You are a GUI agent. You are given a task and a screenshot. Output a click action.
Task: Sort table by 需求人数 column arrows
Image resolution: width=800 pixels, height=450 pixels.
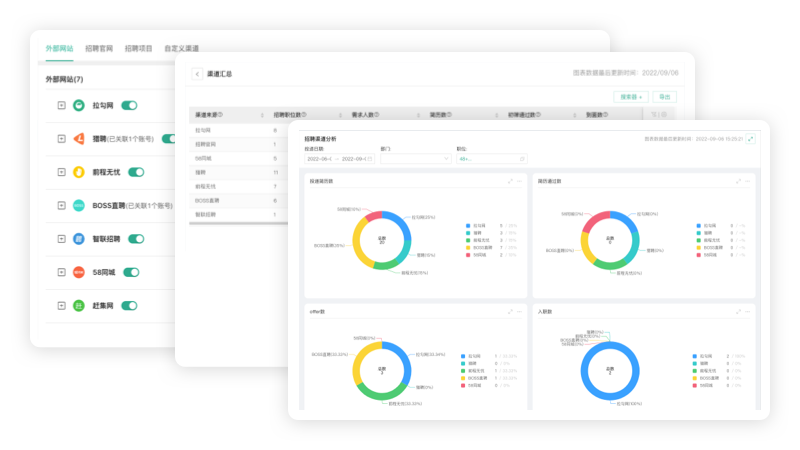click(x=418, y=115)
